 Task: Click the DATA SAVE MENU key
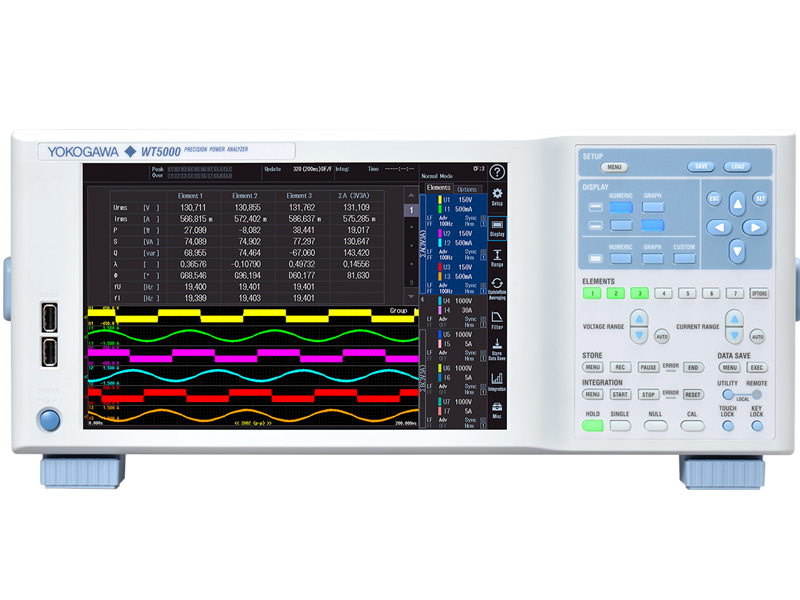click(x=729, y=367)
